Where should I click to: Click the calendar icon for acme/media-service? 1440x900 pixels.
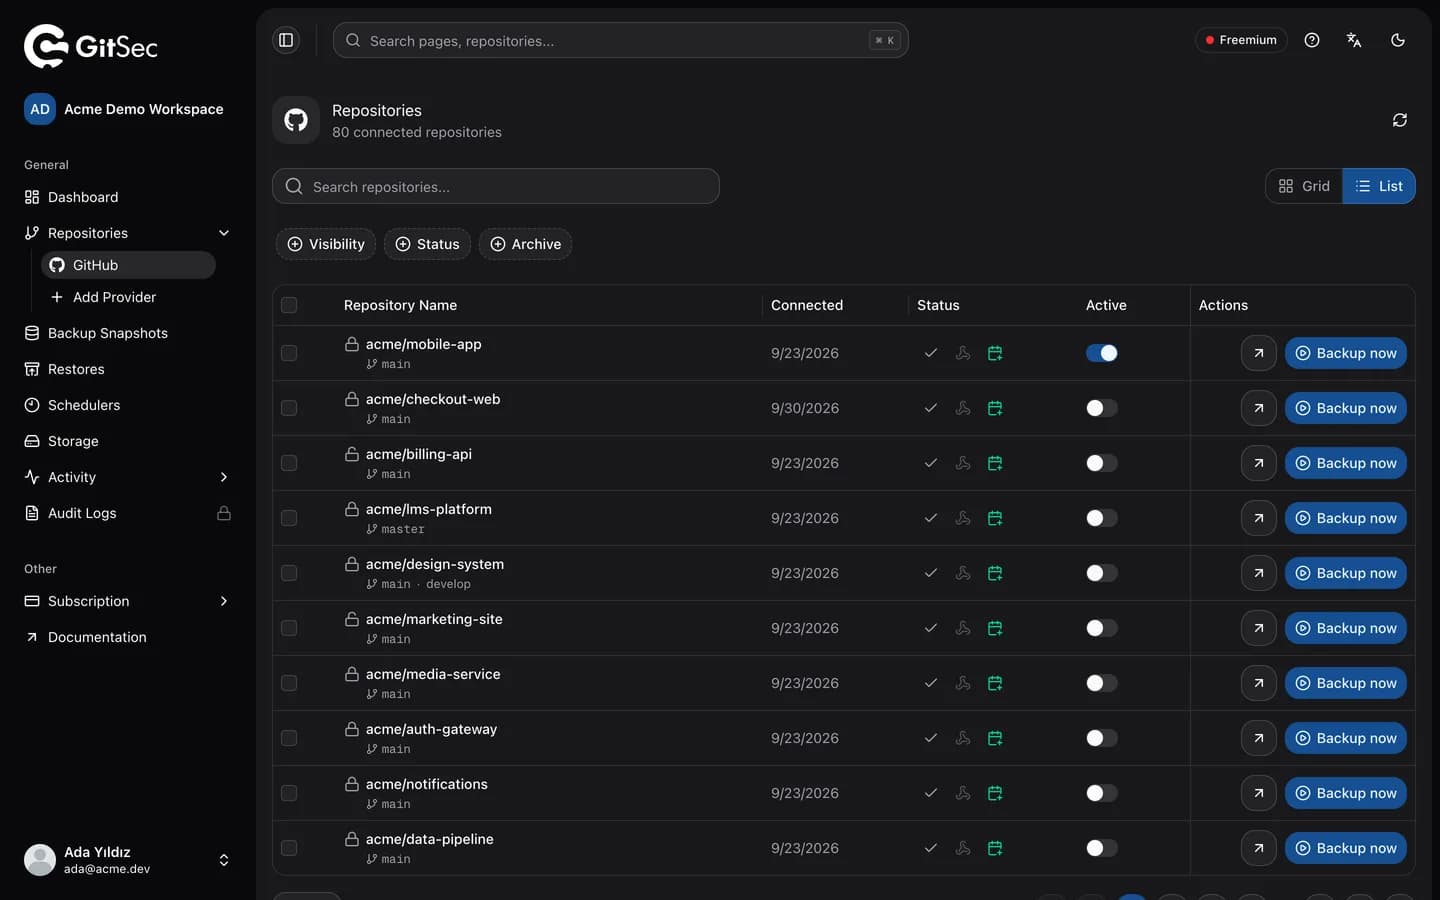pos(995,683)
